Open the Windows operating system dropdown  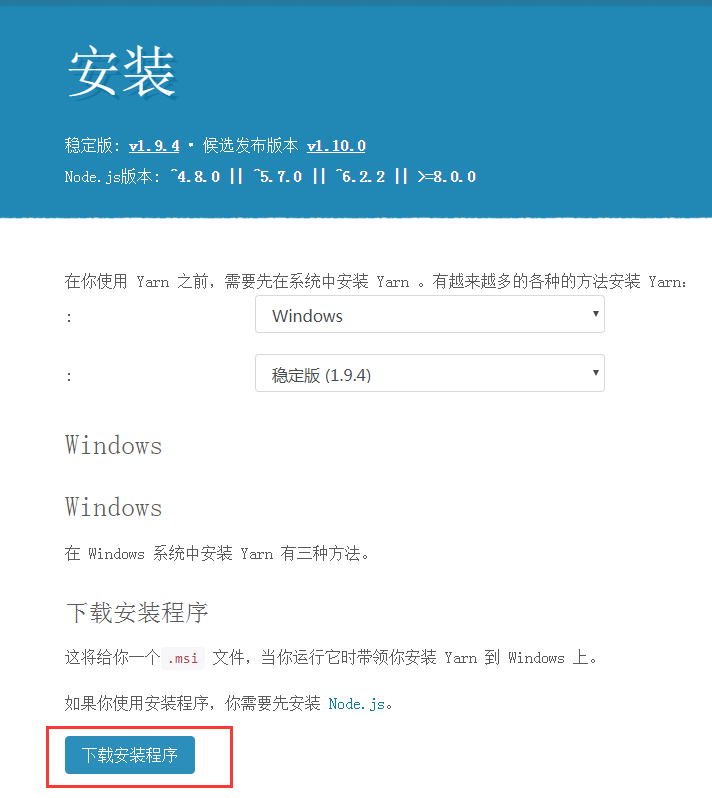(430, 314)
